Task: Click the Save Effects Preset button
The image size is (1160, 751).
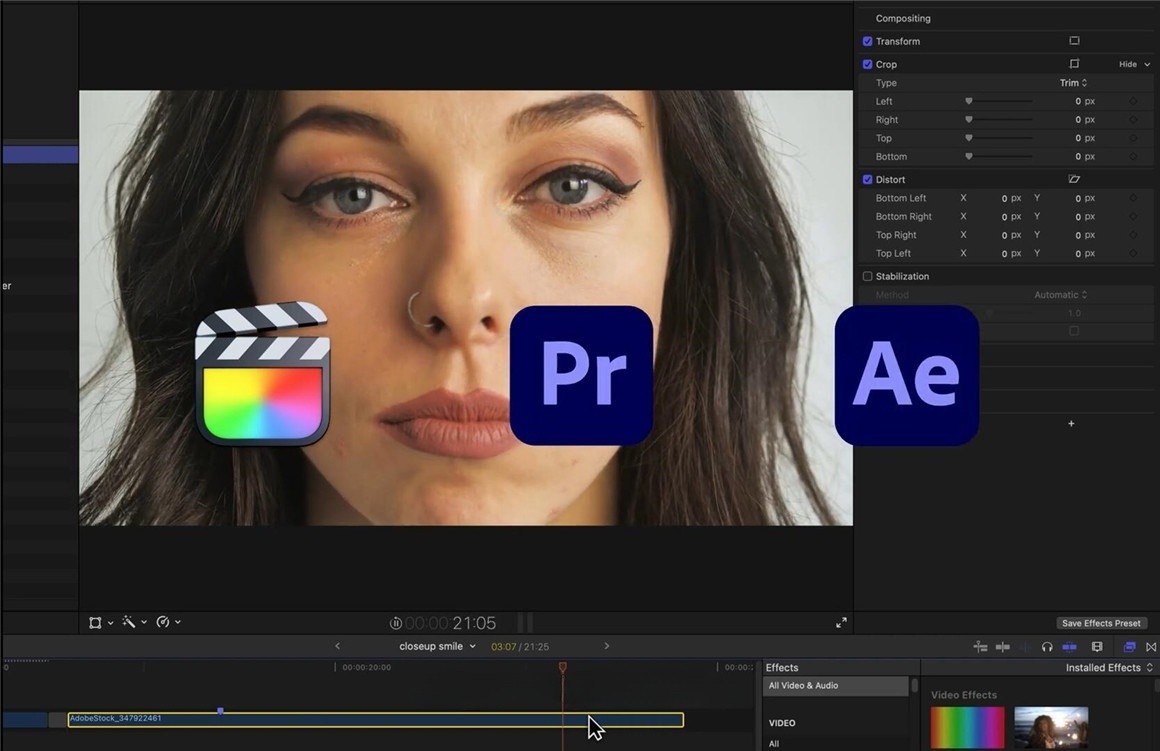Action: [1100, 622]
